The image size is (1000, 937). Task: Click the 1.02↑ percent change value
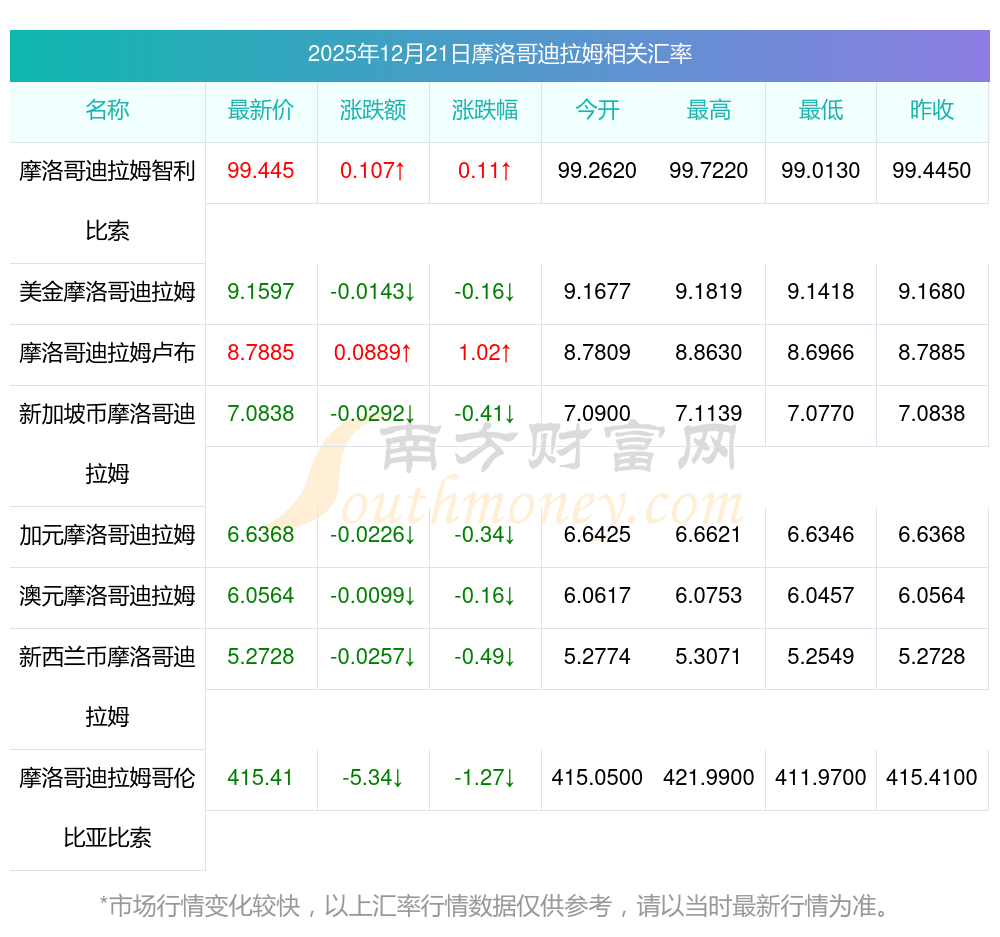[x=485, y=353]
